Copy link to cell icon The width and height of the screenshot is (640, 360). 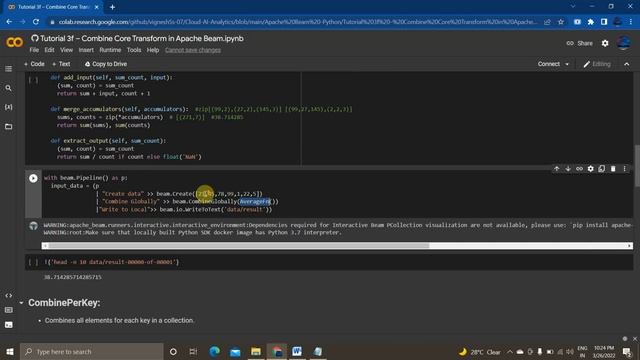tap(579, 169)
